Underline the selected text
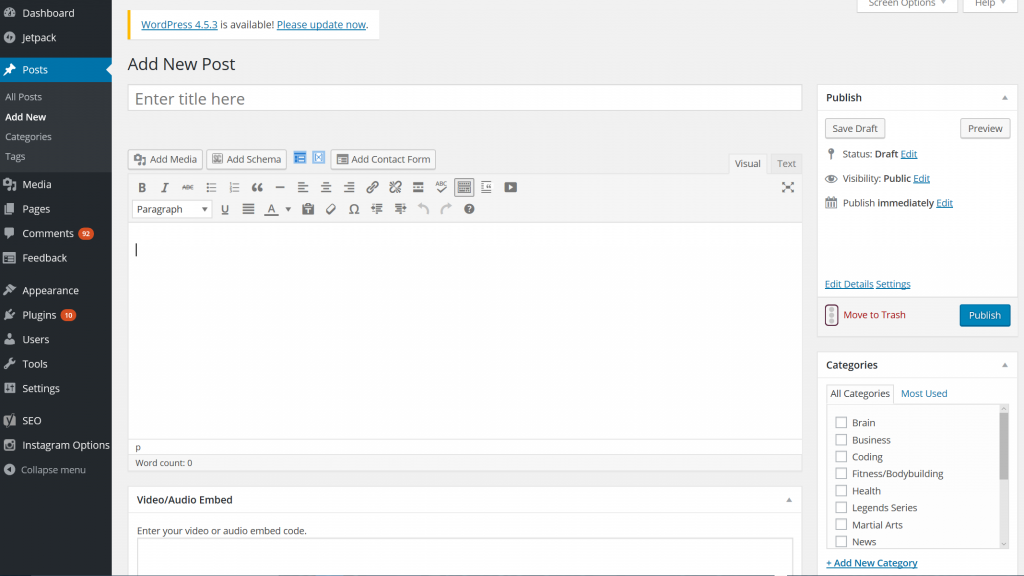The width and height of the screenshot is (1024, 576). pos(225,210)
